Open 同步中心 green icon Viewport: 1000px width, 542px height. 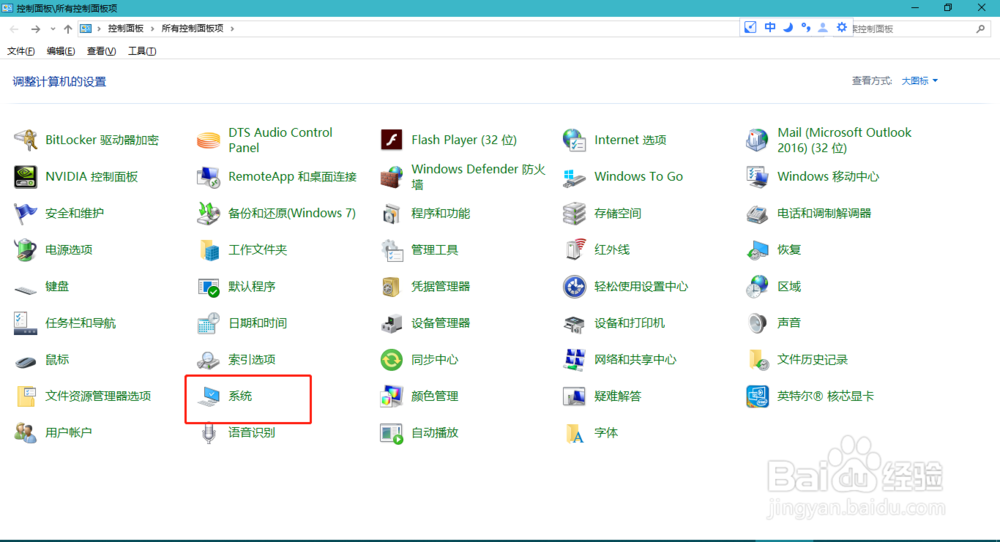pos(391,359)
